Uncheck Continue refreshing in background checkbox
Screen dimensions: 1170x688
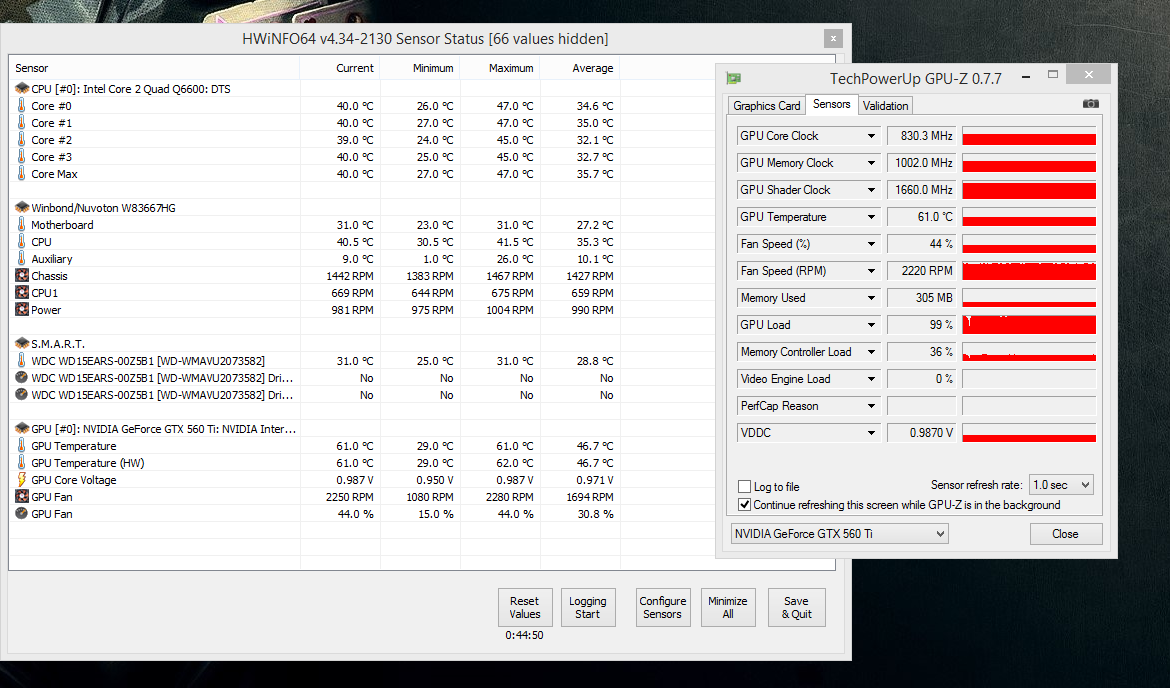pos(744,504)
